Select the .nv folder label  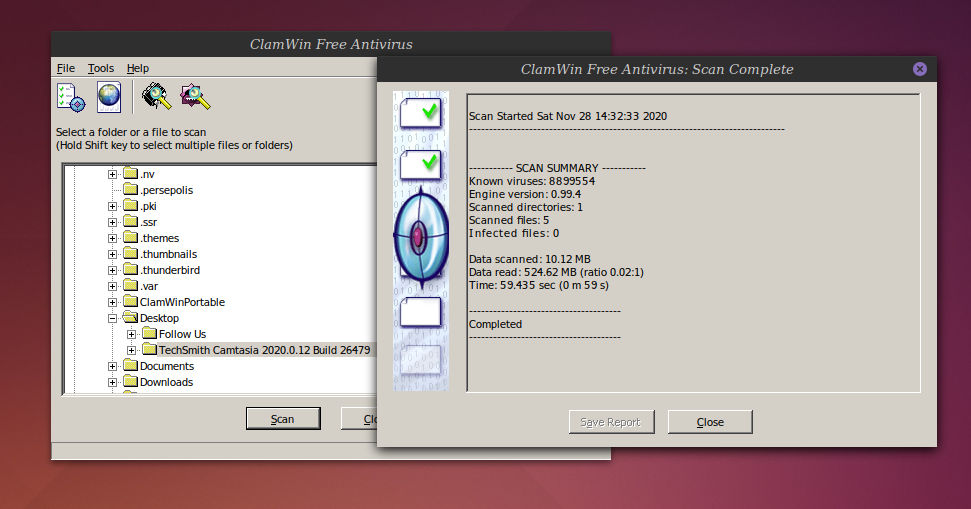(x=147, y=174)
